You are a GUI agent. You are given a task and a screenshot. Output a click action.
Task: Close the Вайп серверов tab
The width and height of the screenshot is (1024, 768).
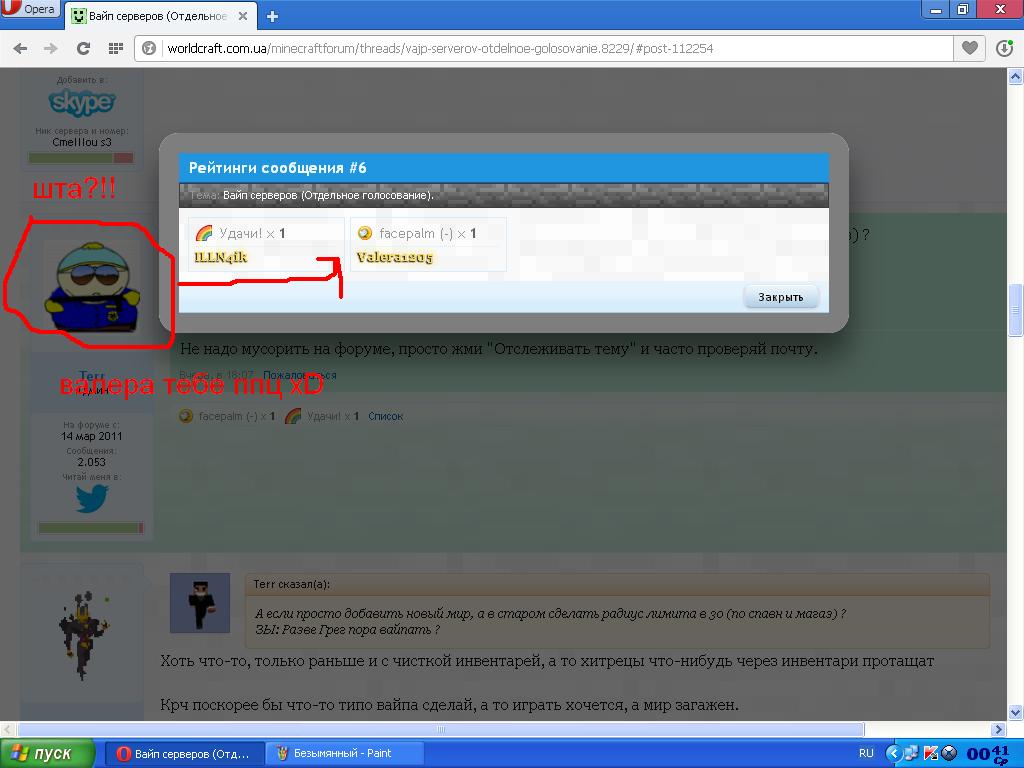click(242, 16)
